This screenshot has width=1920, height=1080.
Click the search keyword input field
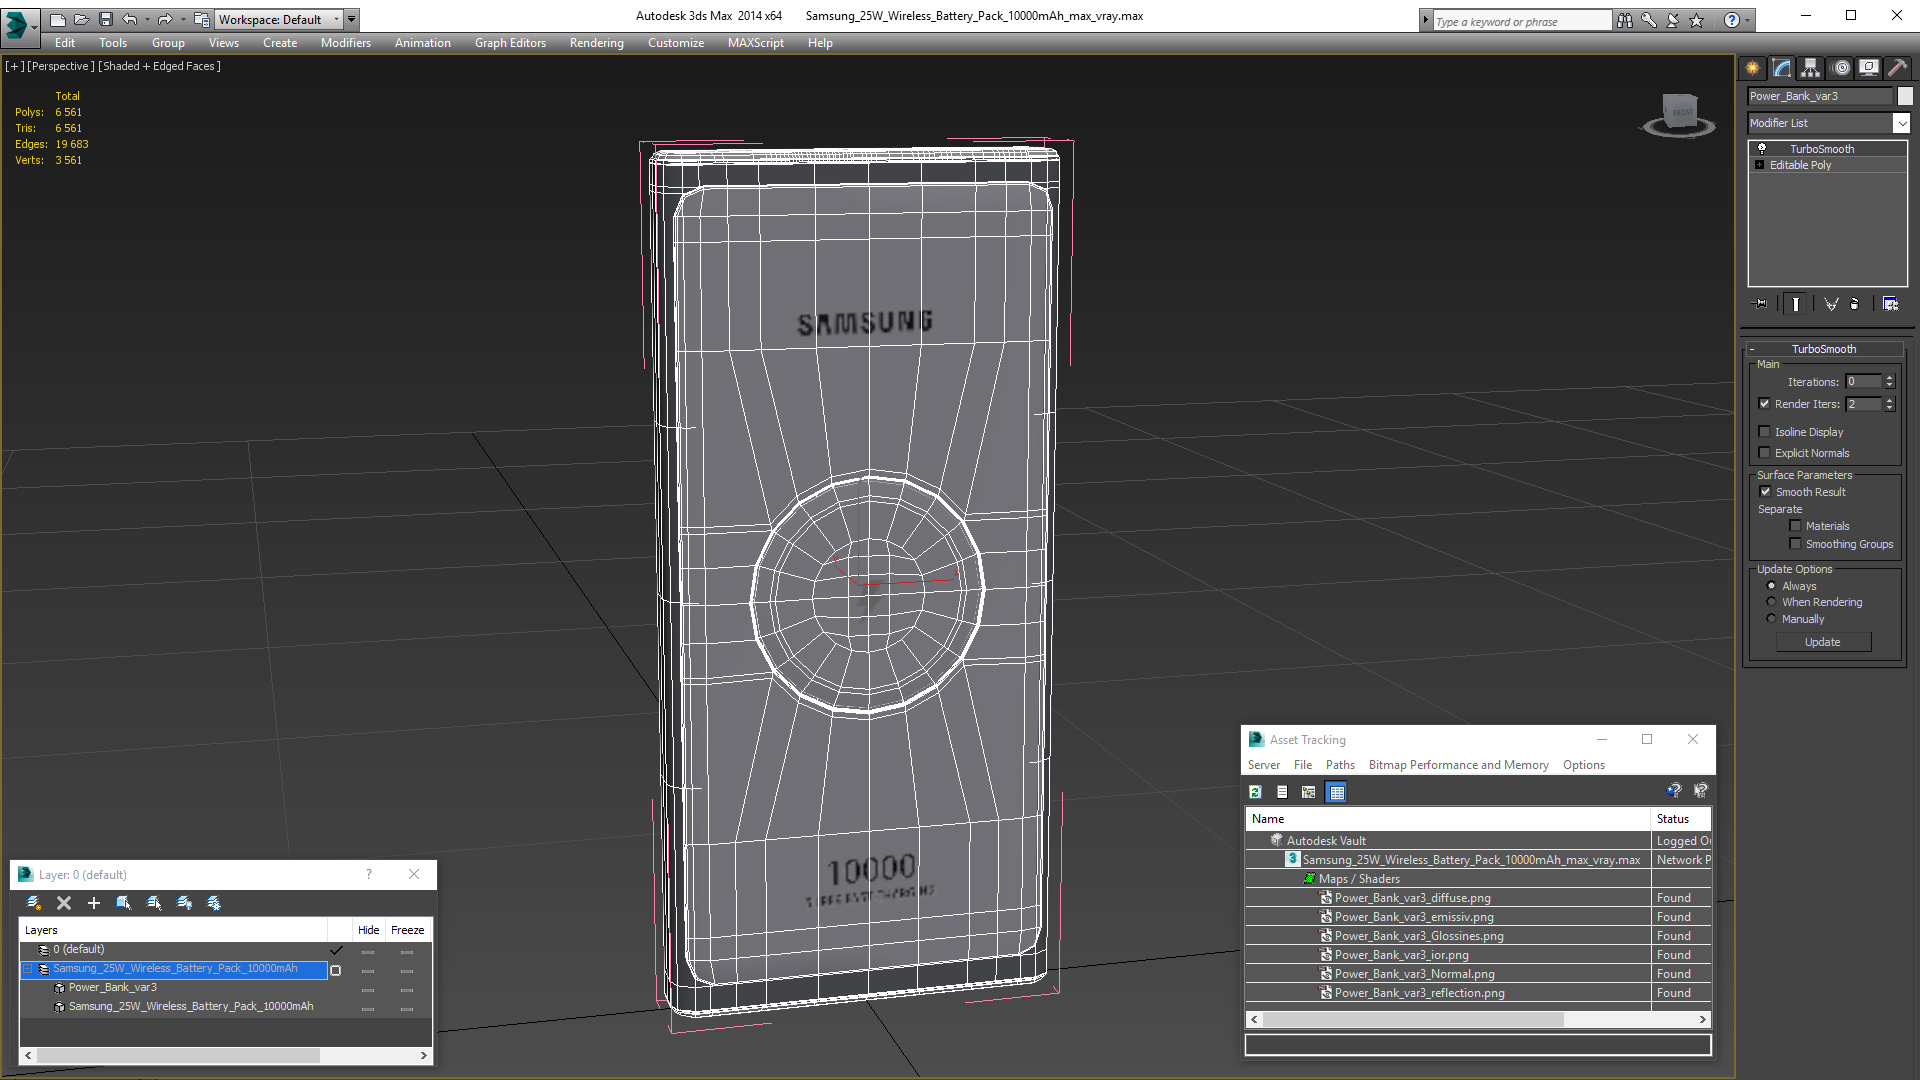click(1521, 21)
